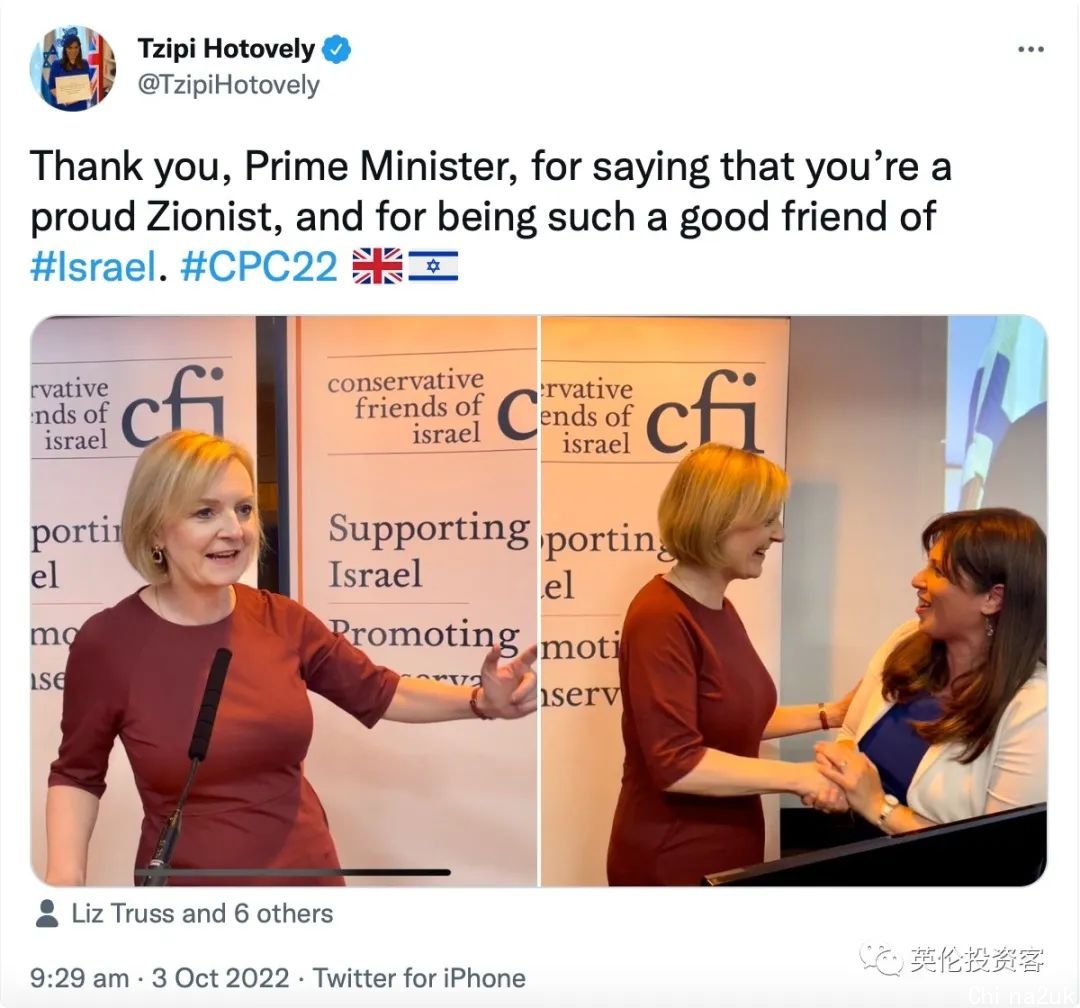Open Tzipi Hotovely's profile avatar
The width and height of the screenshot is (1080, 1008).
pyautogui.click(x=72, y=68)
